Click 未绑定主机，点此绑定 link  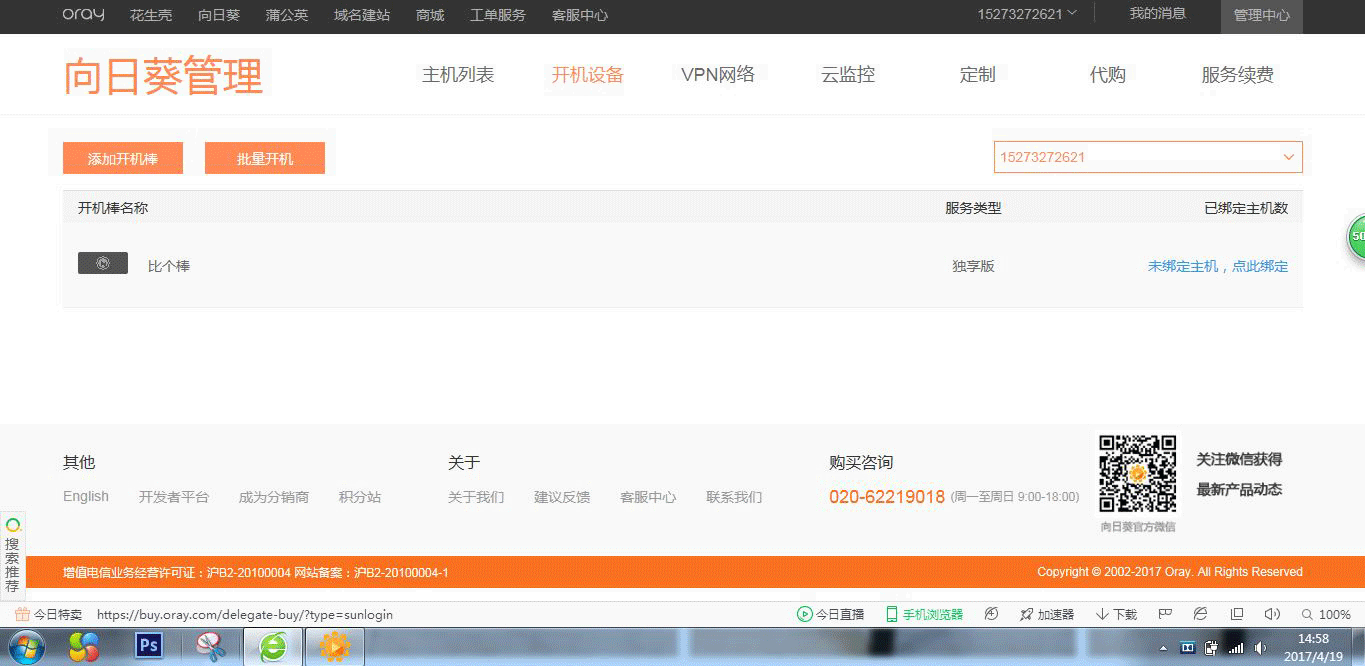(x=1218, y=266)
